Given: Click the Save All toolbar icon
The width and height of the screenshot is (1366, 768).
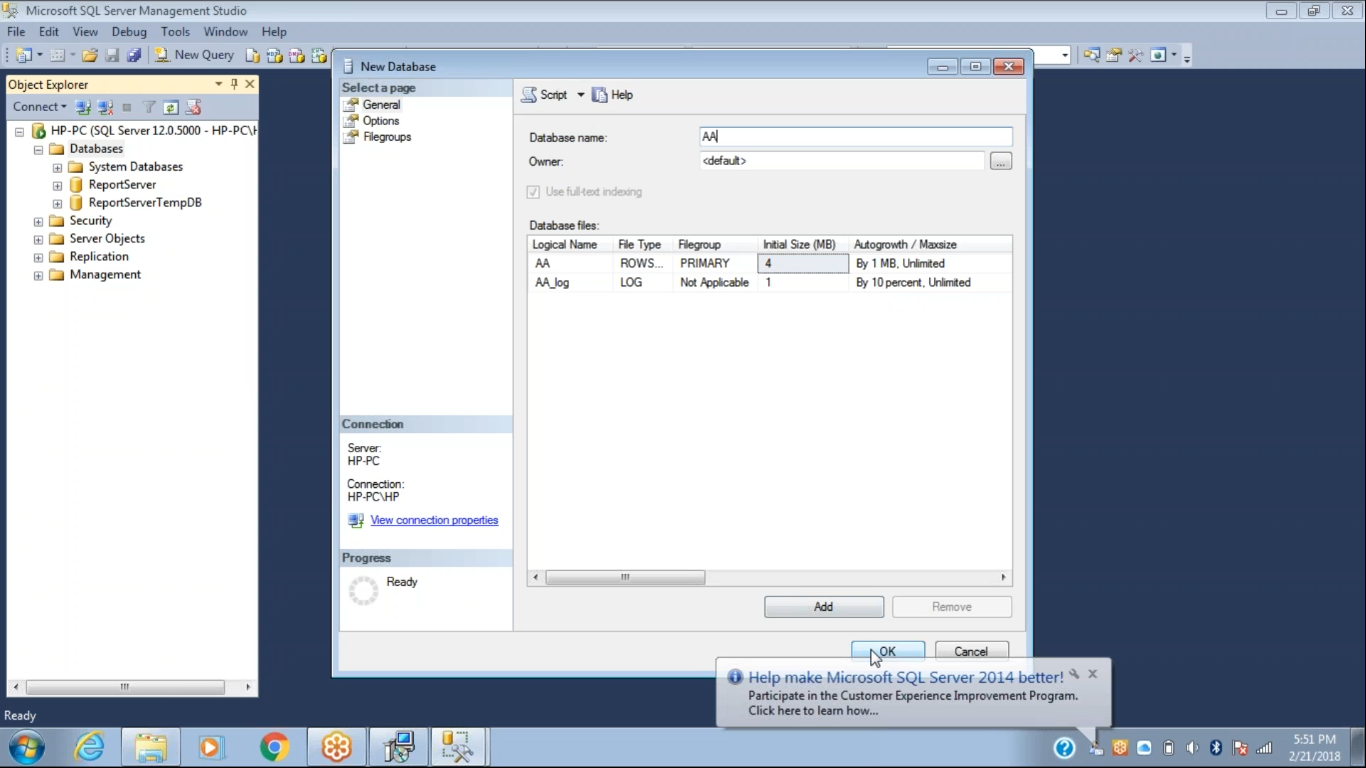Looking at the screenshot, I should pos(133,55).
